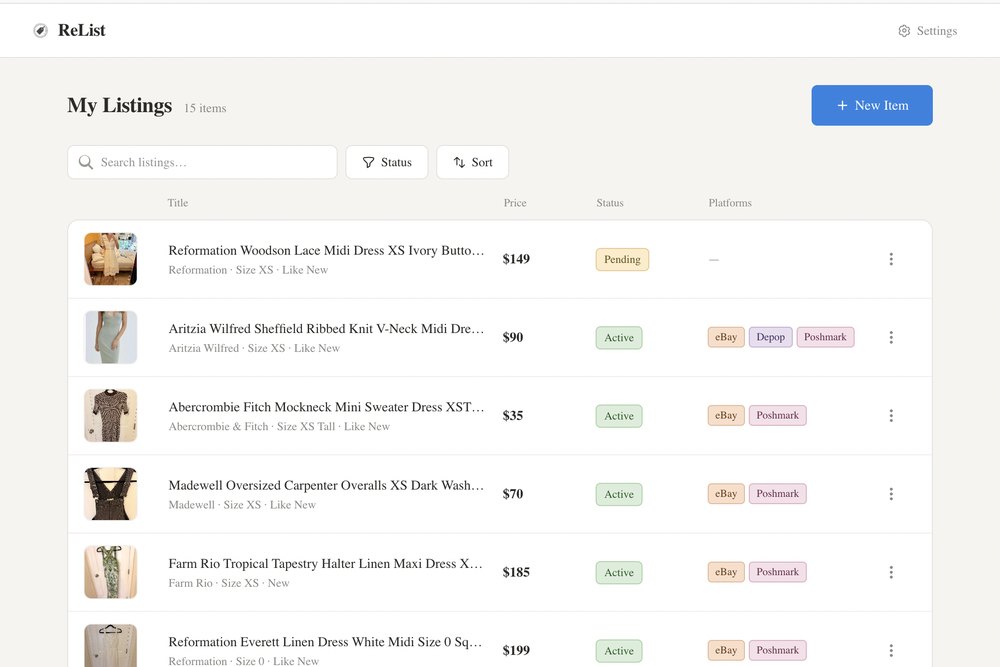
Task: Open more options for Abercrombie Fitch dress
Action: coord(891,416)
